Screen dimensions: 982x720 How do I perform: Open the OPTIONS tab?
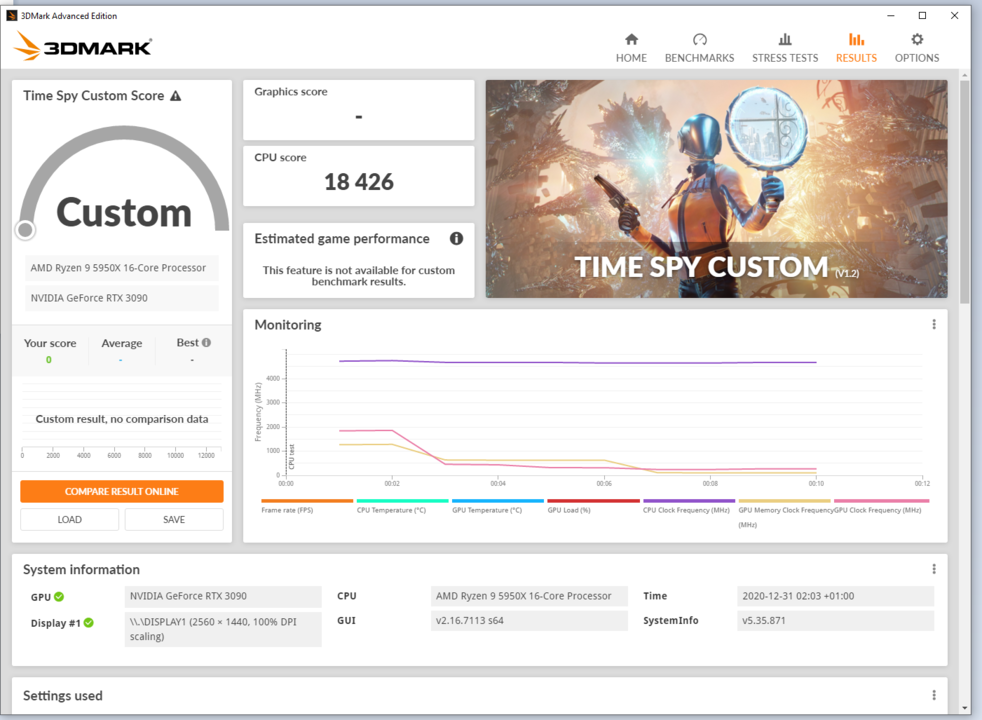pos(916,48)
